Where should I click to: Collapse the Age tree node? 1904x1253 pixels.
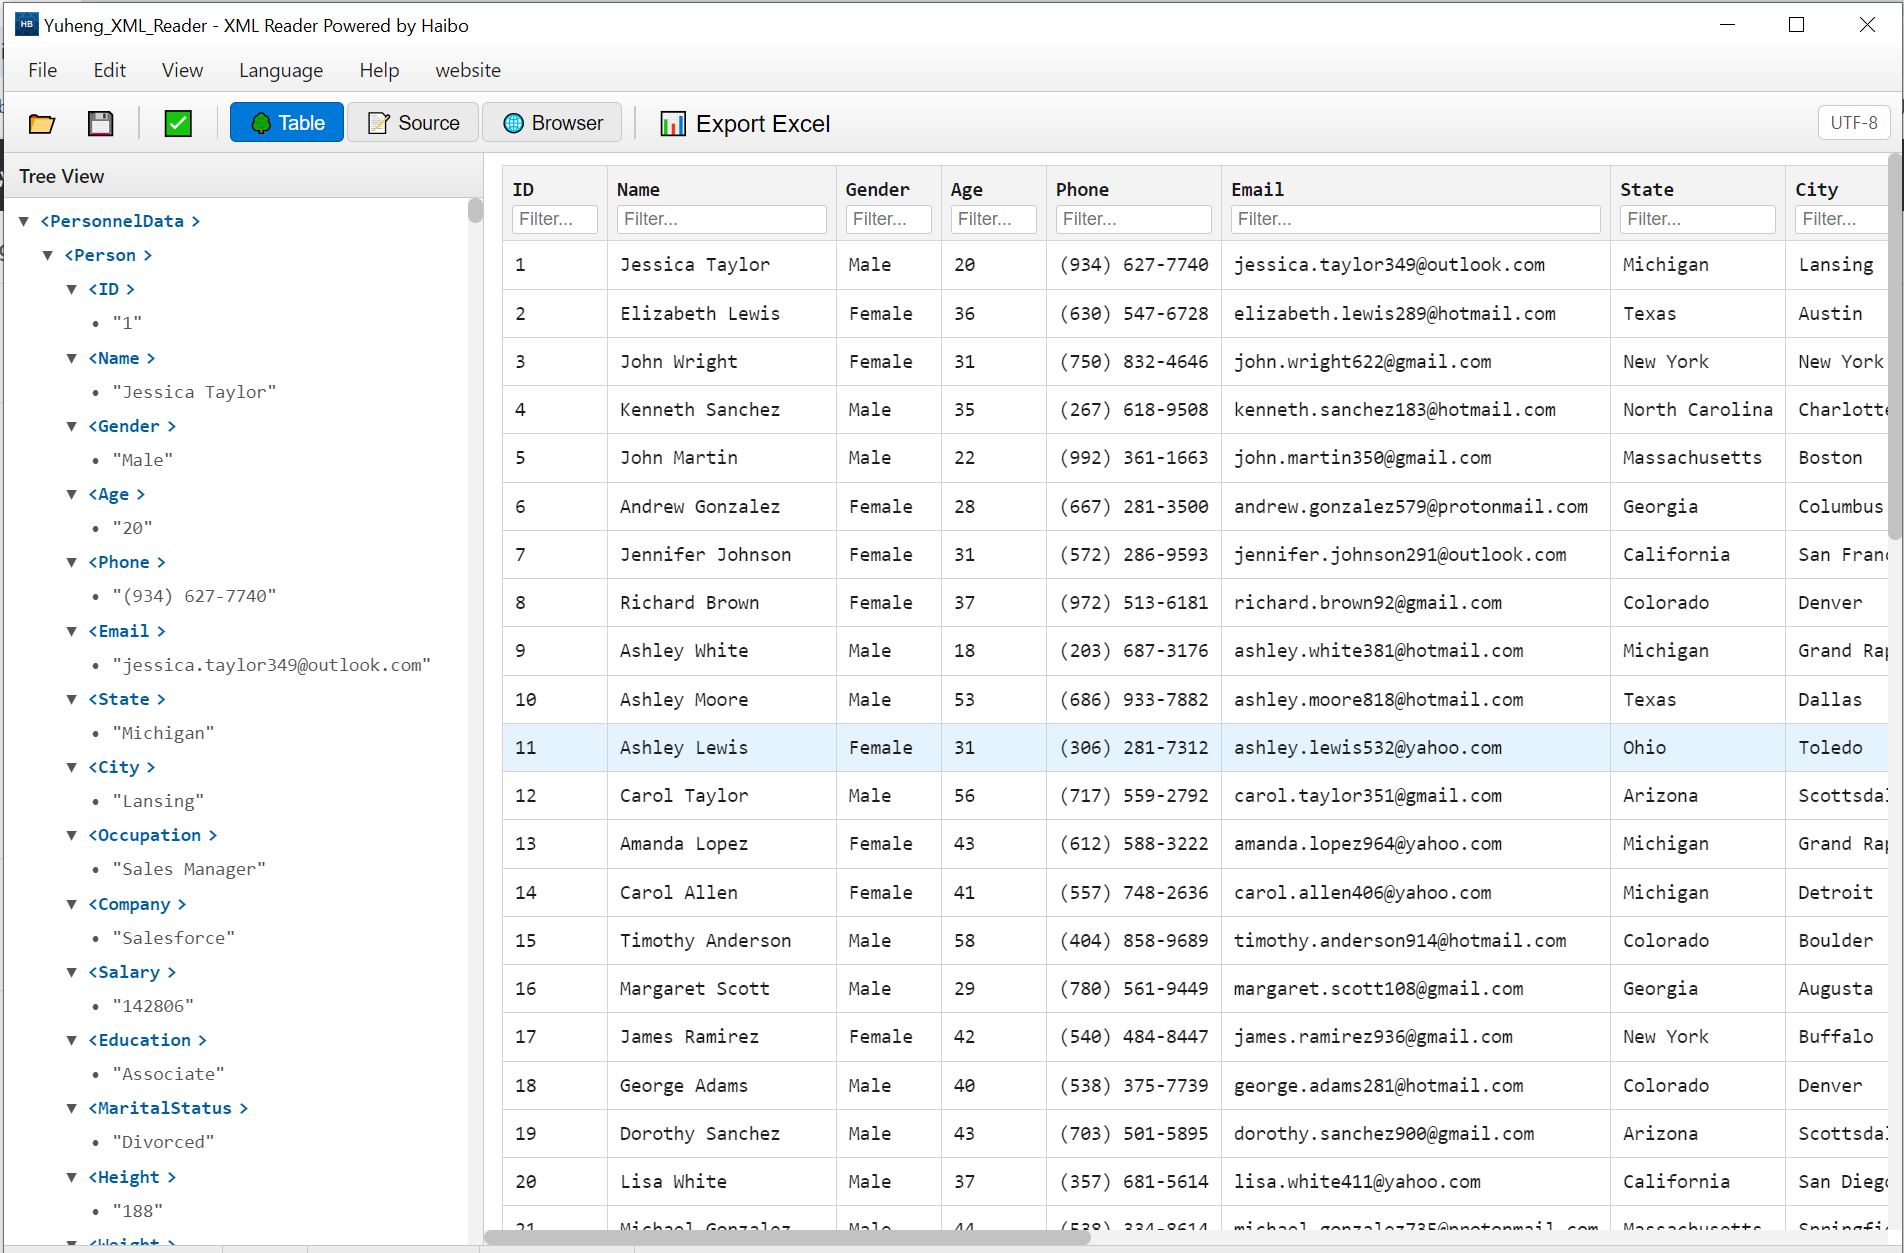(x=72, y=494)
